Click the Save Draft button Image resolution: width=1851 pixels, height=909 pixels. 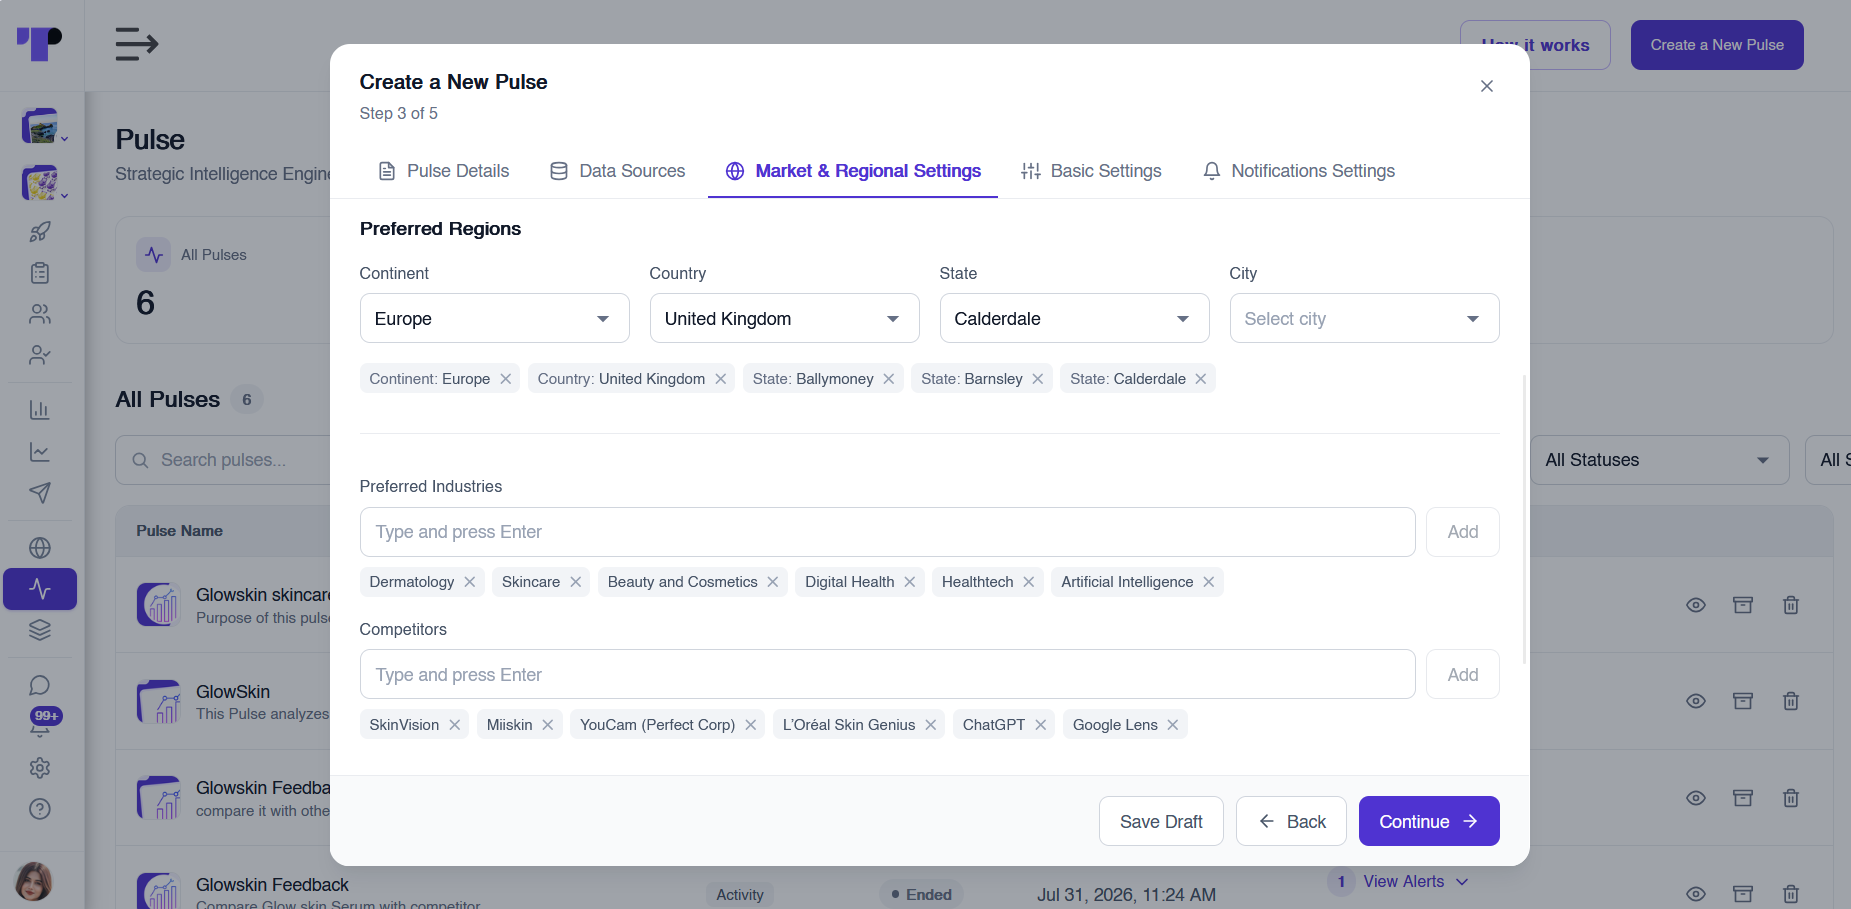(1161, 821)
